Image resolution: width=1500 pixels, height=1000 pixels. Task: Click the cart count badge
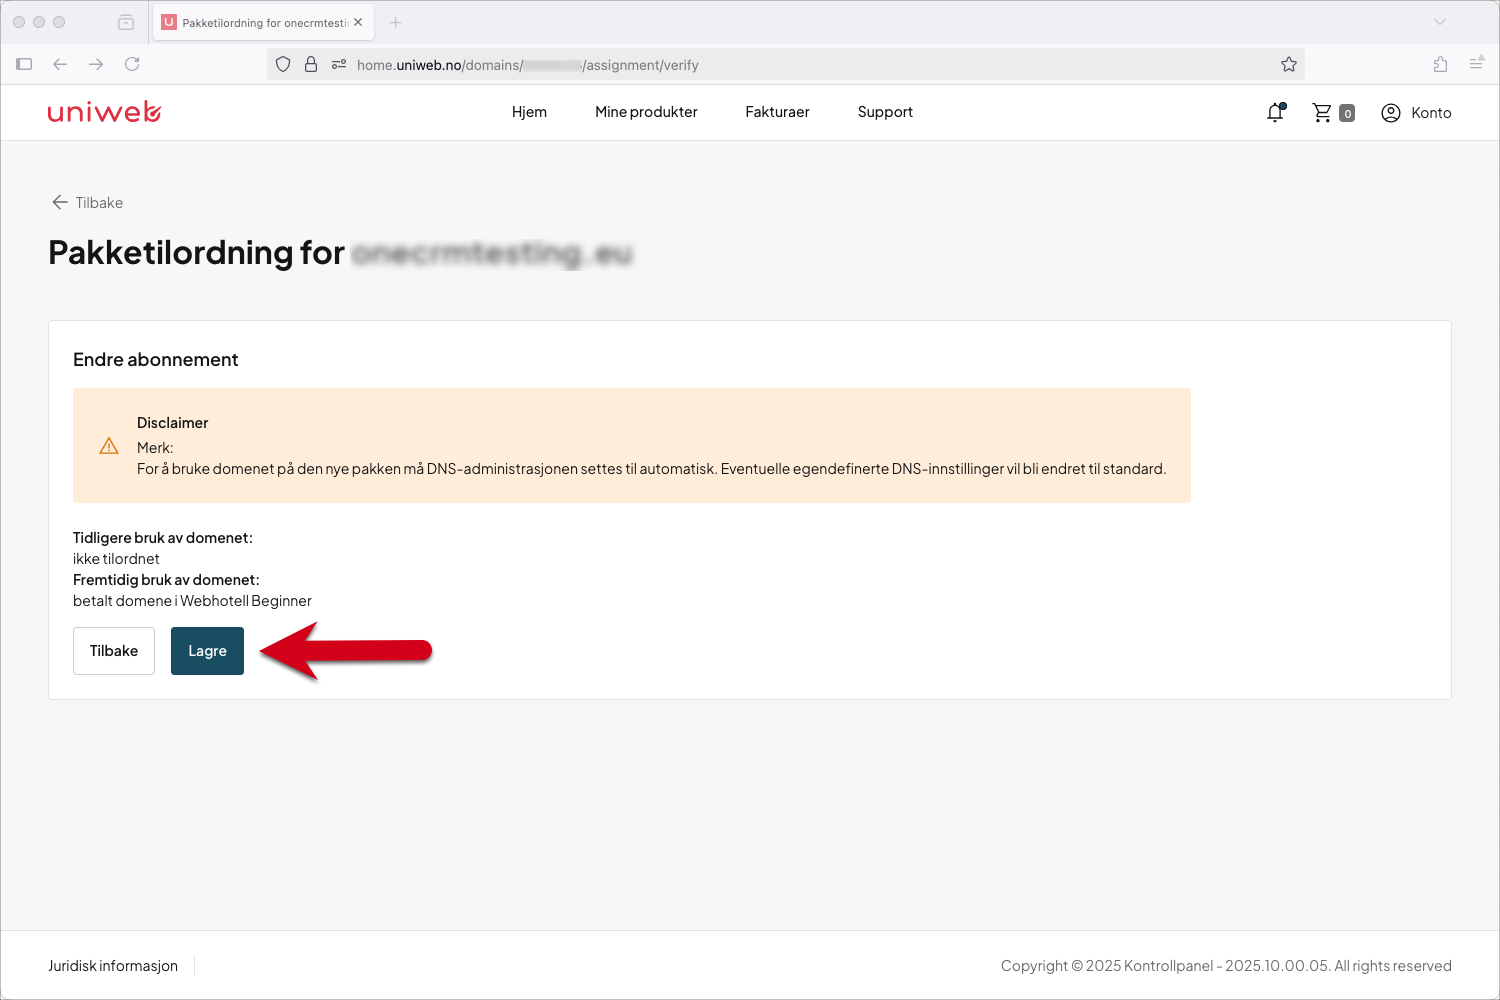pos(1347,114)
